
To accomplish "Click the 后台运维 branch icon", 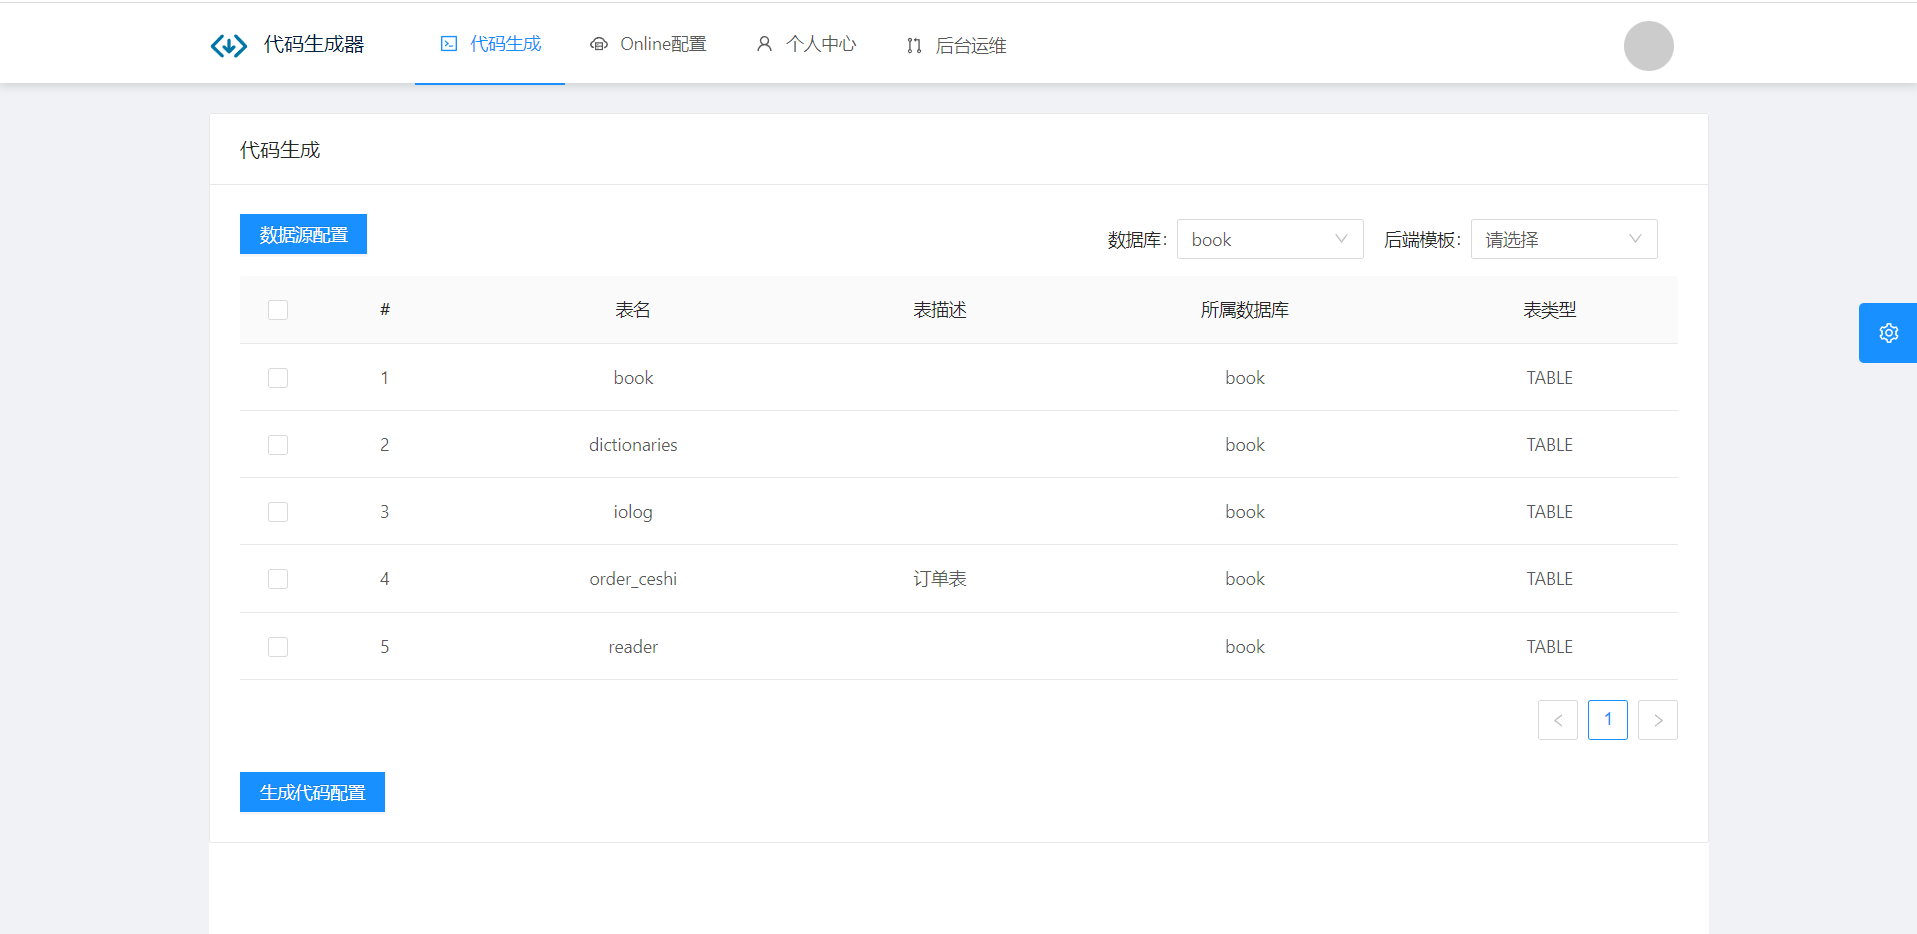I will [x=914, y=45].
